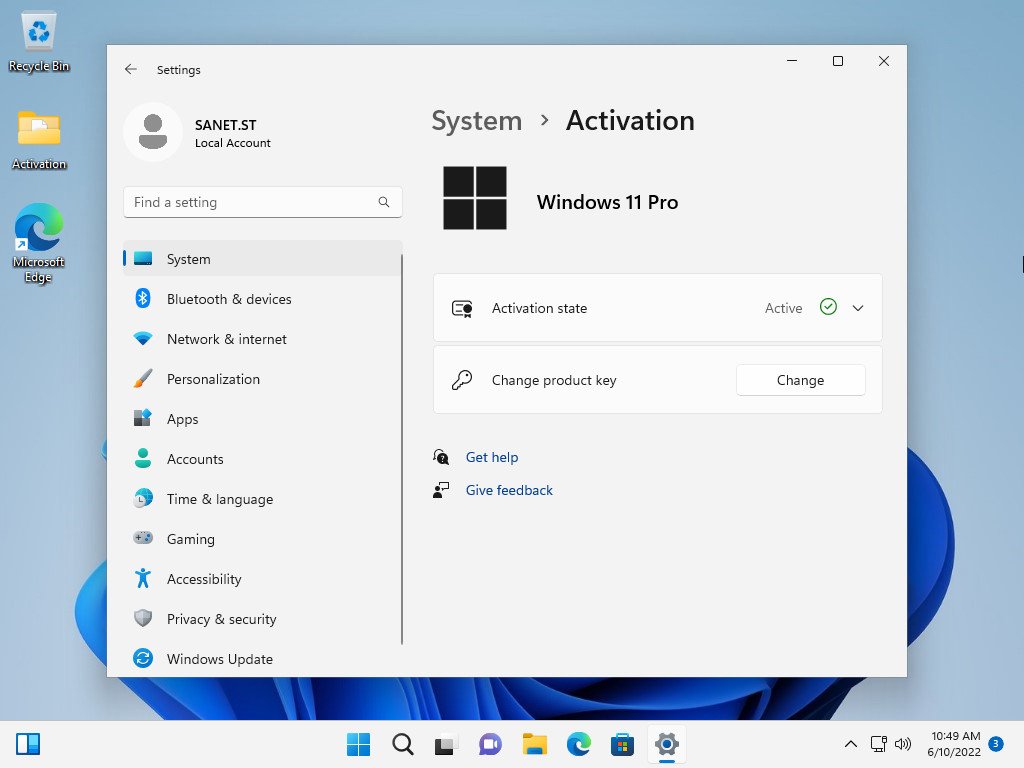This screenshot has height=768, width=1024.
Task: Open taskbar Search
Action: point(402,744)
